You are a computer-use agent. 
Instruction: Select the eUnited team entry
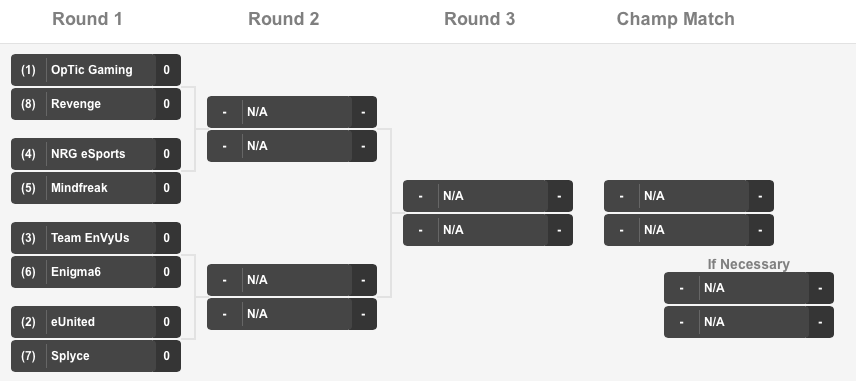96,322
